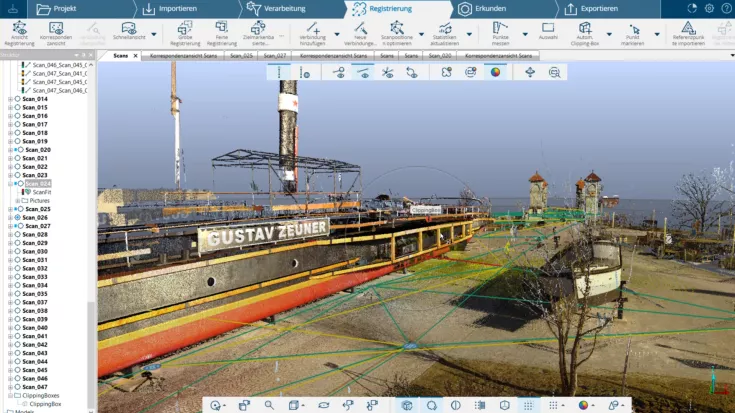Open the Scan_025 view tab

click(x=241, y=55)
